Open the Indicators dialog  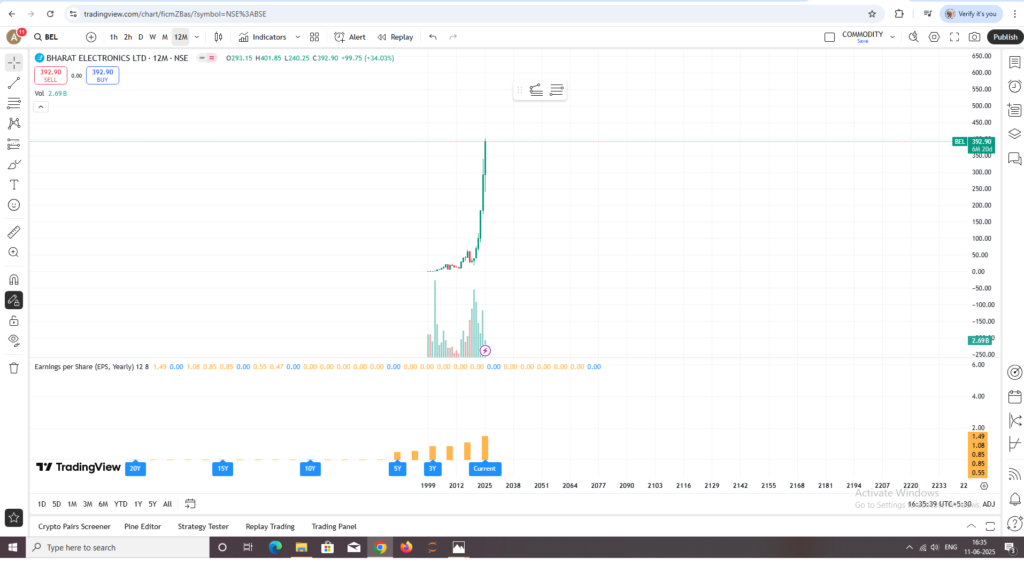(x=263, y=37)
